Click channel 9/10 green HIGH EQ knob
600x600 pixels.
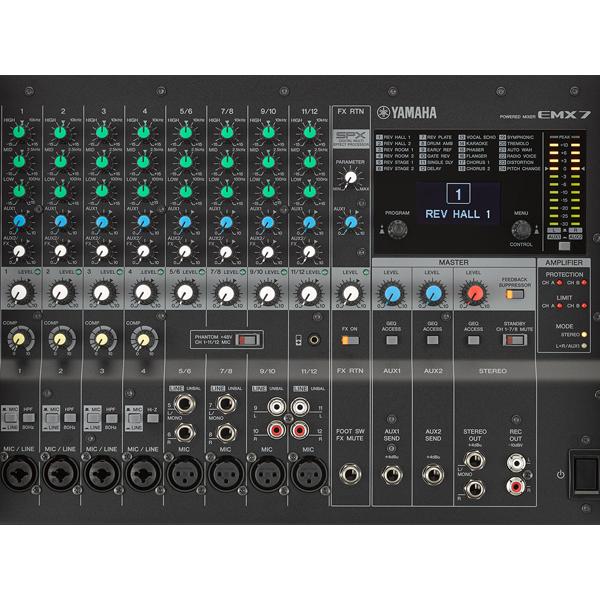coord(268,132)
